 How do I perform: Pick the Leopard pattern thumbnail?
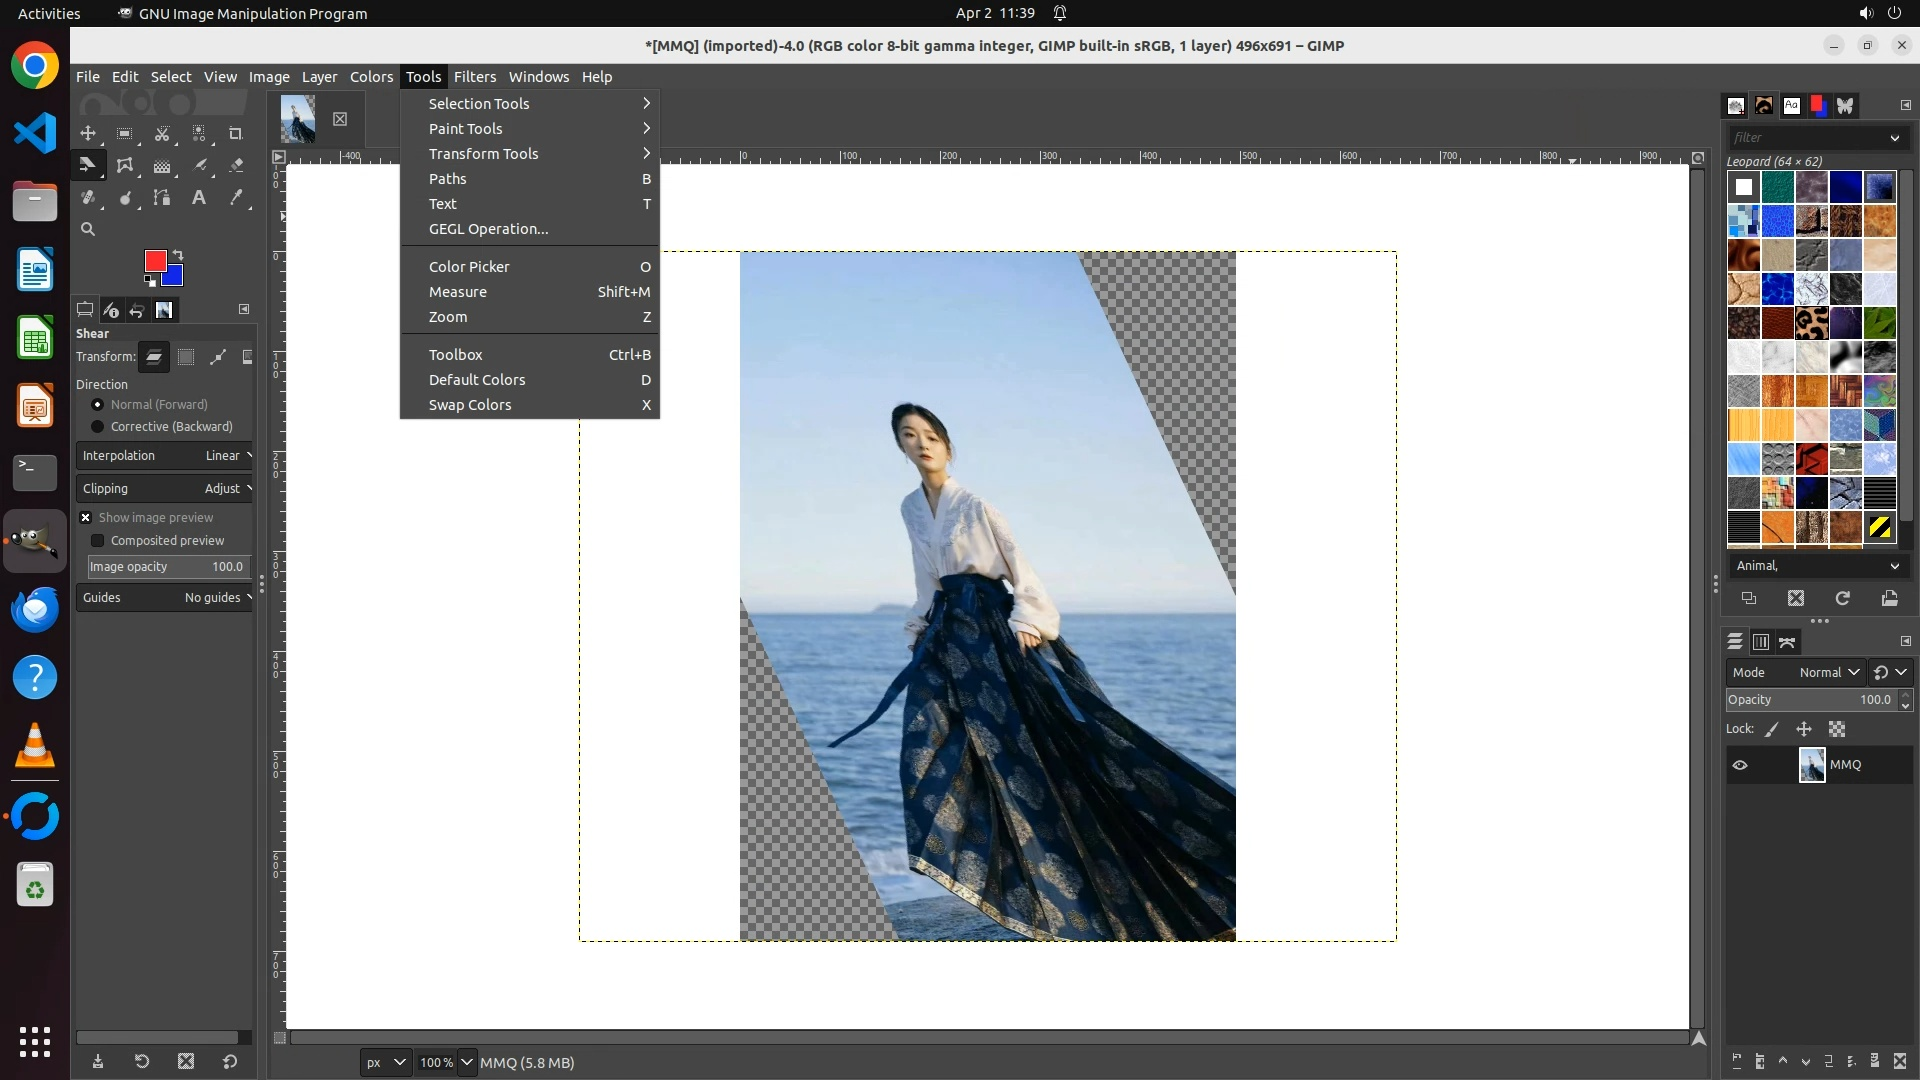click(1812, 323)
